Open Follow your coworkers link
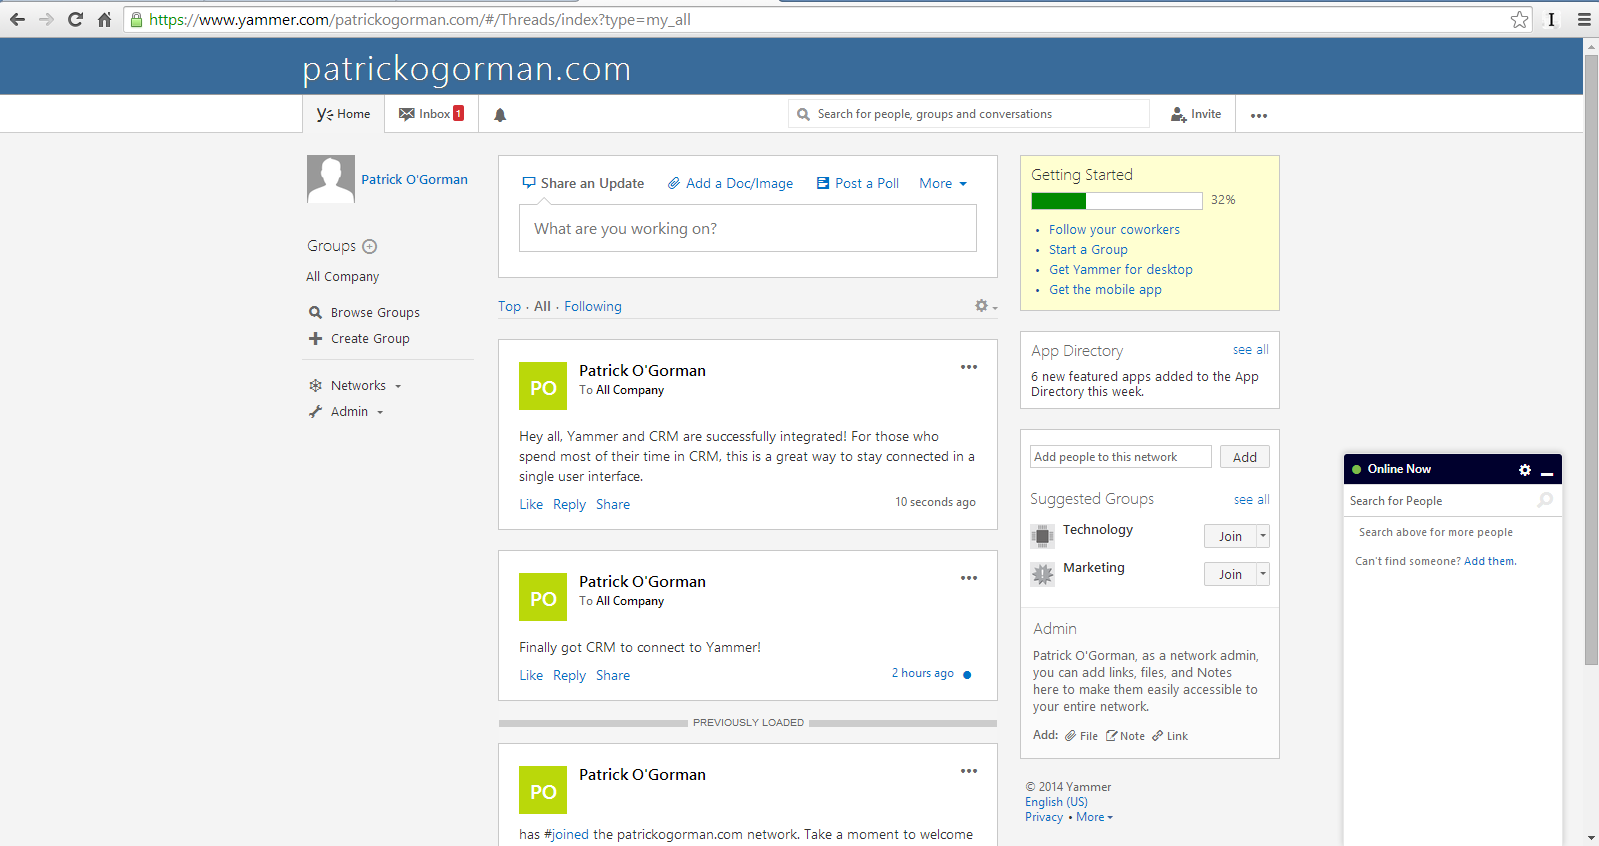Screen dimensions: 1599x846 [x=1114, y=229]
